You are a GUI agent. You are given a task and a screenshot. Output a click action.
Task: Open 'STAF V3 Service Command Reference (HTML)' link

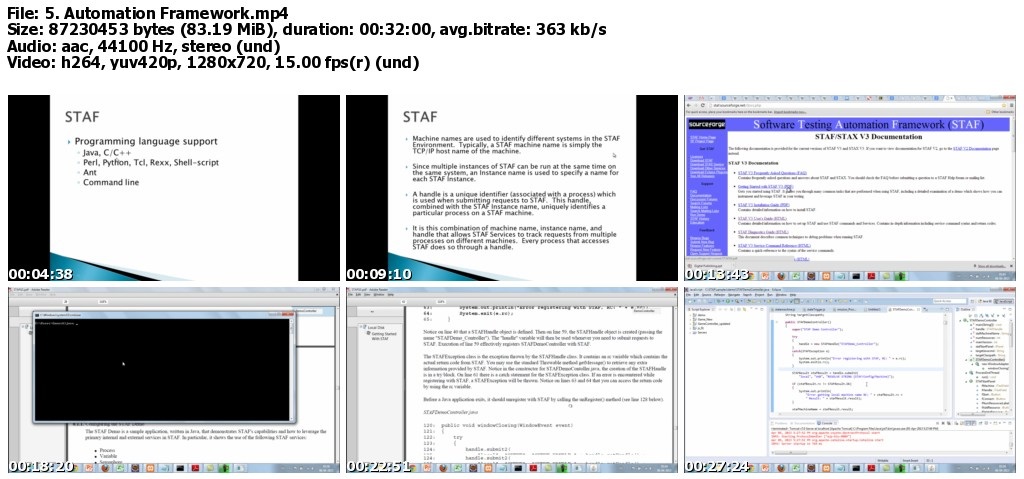[x=774, y=246]
